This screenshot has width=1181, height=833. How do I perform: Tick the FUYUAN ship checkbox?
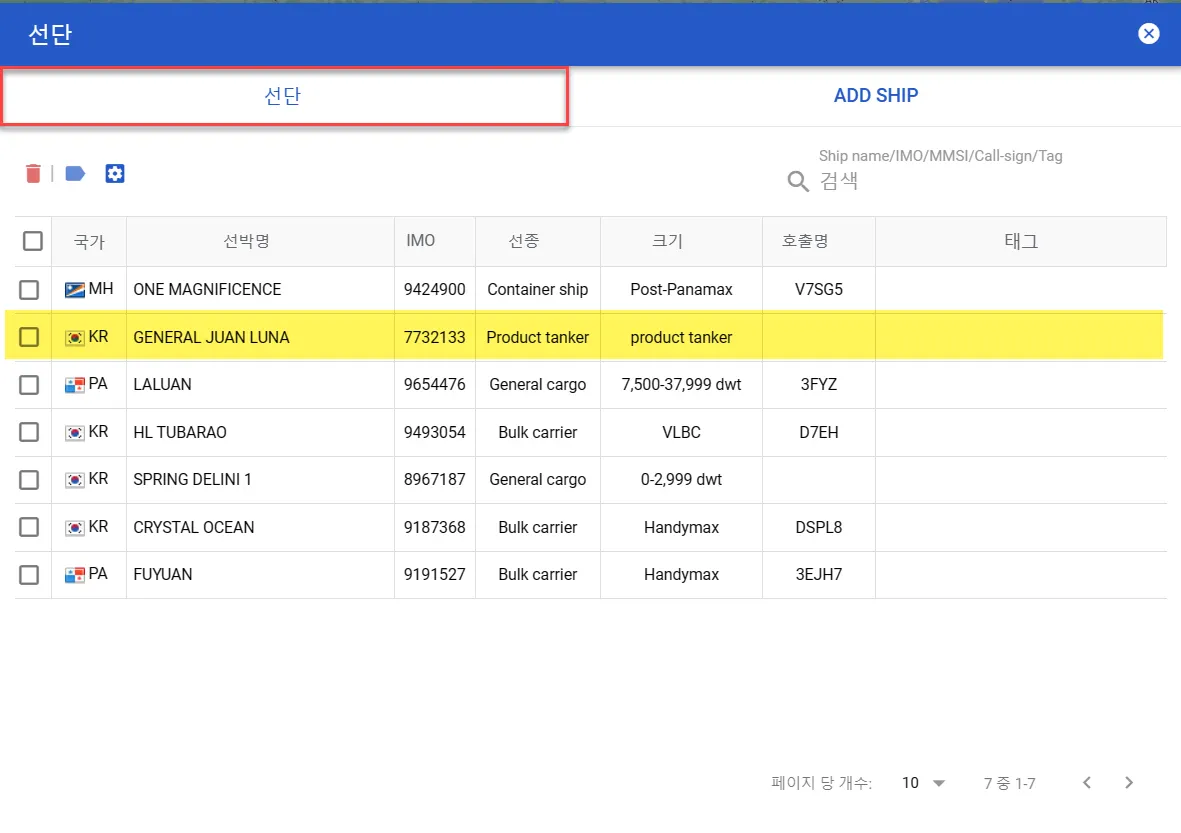30,575
